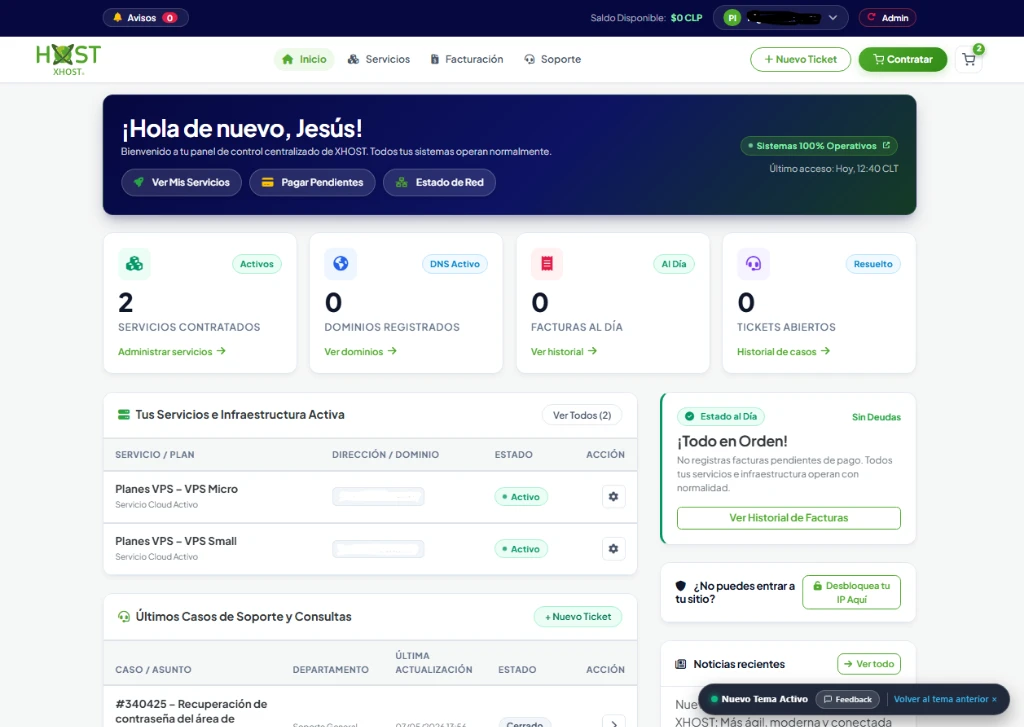
Task: Click Ver todo in Noticias recientes
Action: [x=869, y=664]
